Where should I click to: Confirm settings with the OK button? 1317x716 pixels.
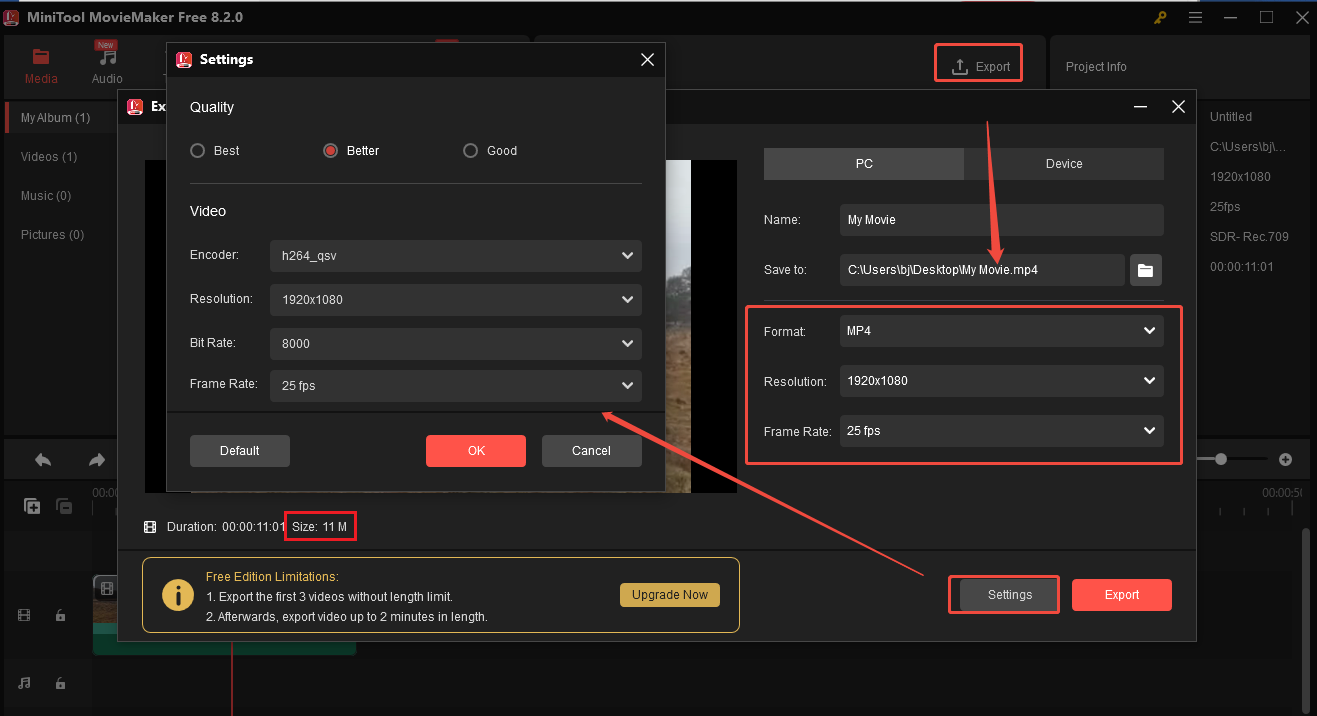pos(476,451)
